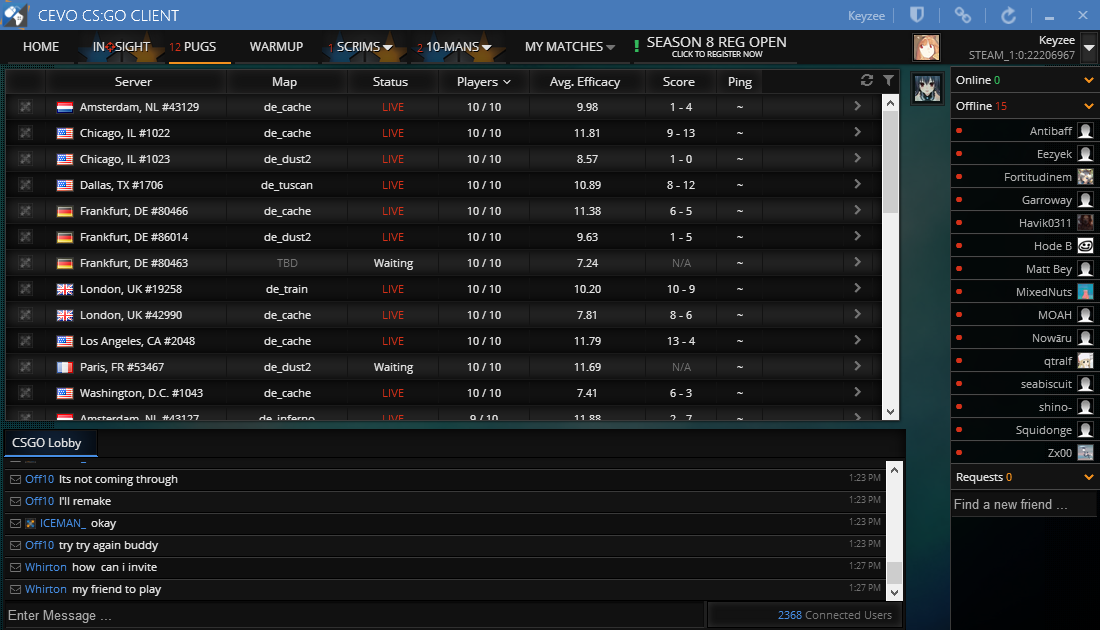Focus the Find a new friend field

click(x=1024, y=504)
